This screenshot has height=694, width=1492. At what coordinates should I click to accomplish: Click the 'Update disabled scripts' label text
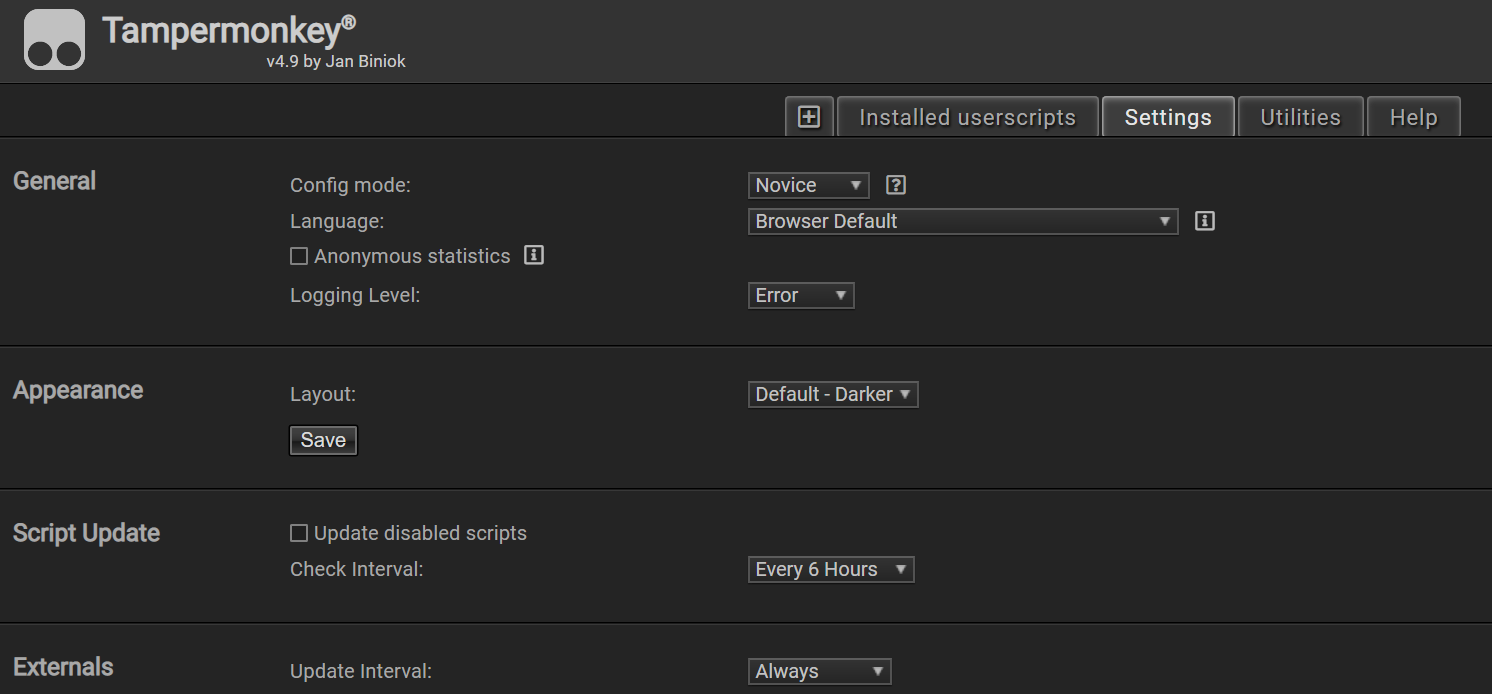click(x=420, y=533)
